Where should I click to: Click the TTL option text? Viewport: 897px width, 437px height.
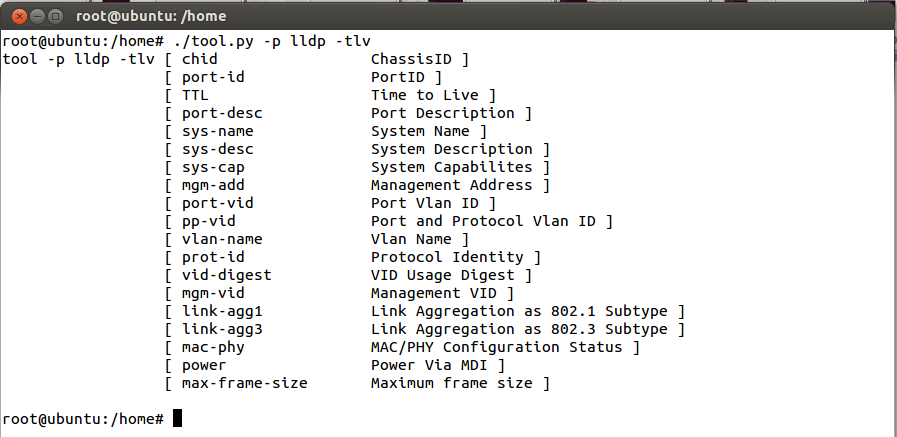(196, 95)
